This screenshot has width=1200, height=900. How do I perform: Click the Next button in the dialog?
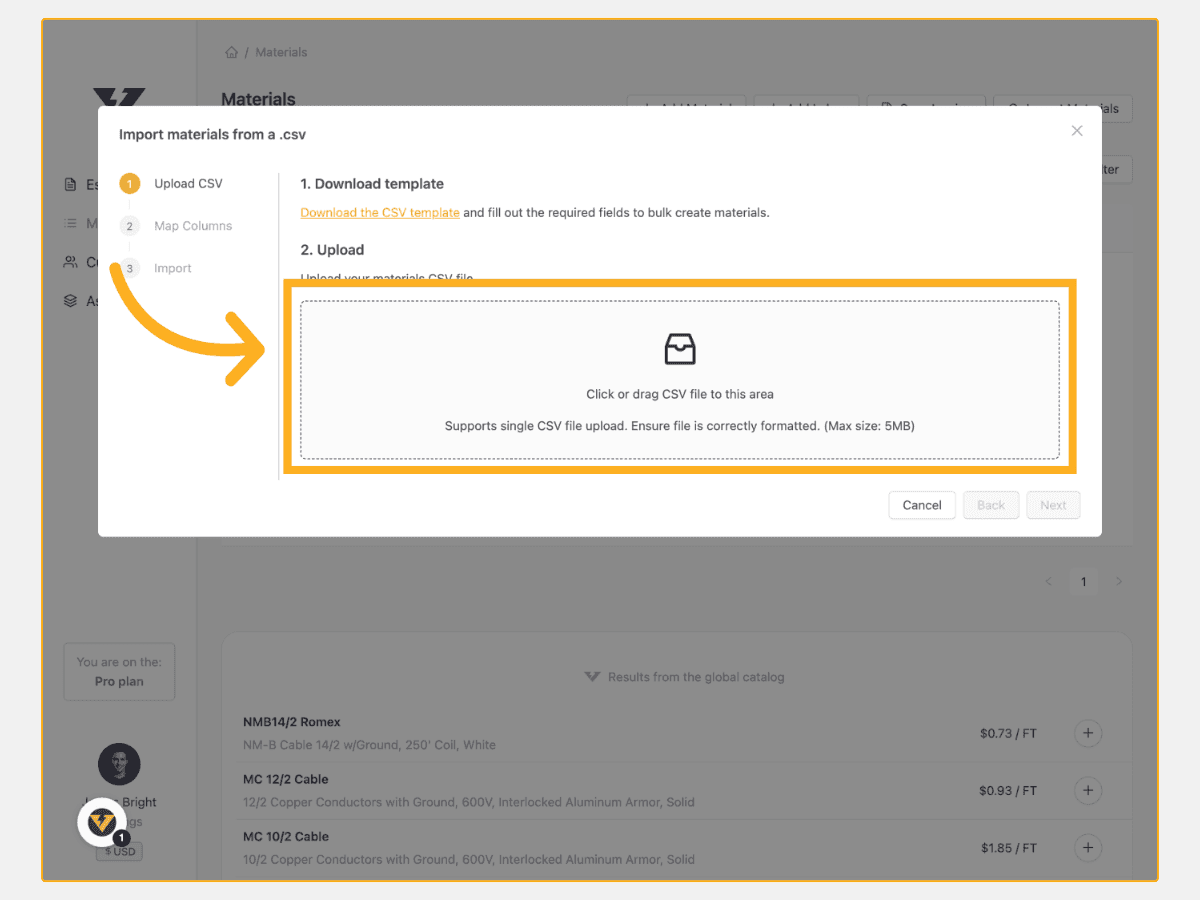(1053, 505)
